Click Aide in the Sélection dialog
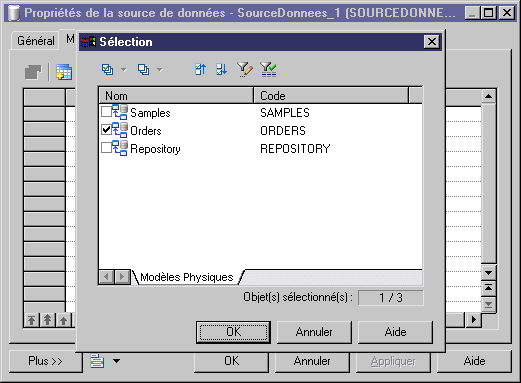The width and height of the screenshot is (521, 383). (x=395, y=332)
